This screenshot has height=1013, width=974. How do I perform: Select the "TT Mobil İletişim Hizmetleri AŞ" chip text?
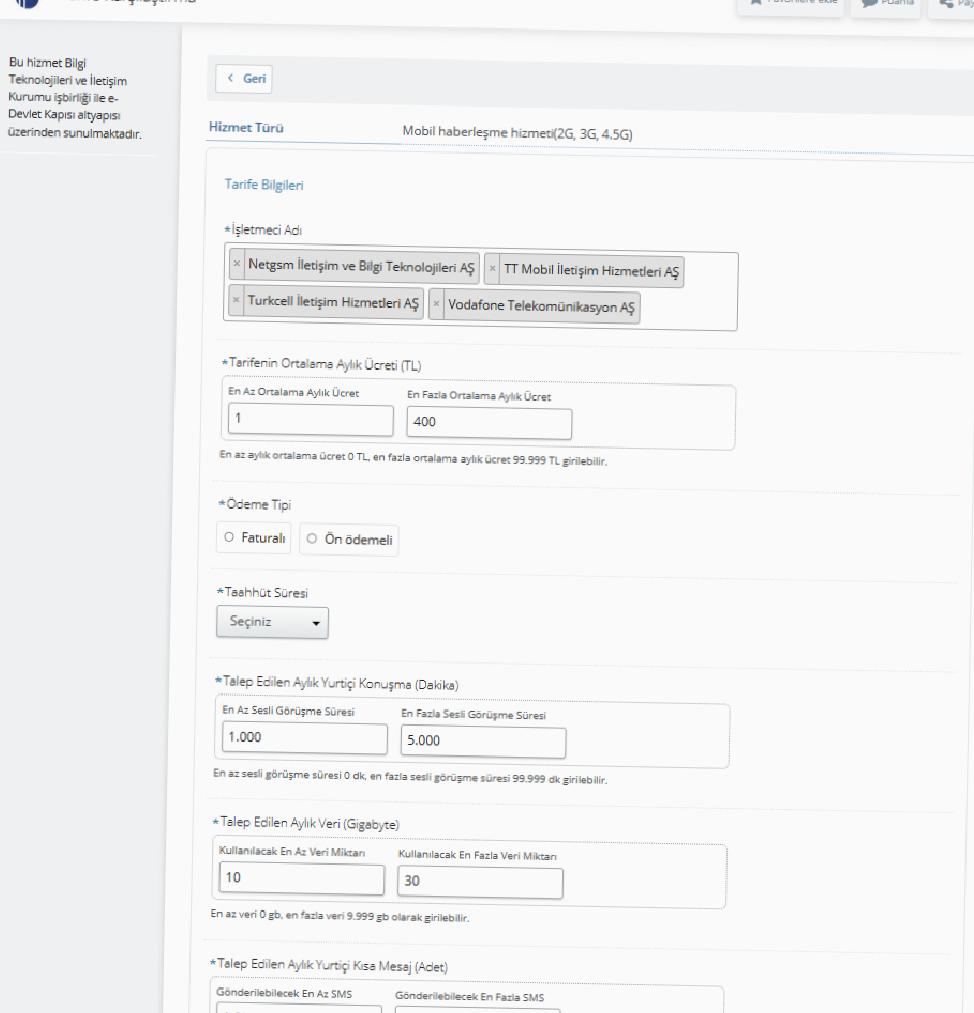591,271
